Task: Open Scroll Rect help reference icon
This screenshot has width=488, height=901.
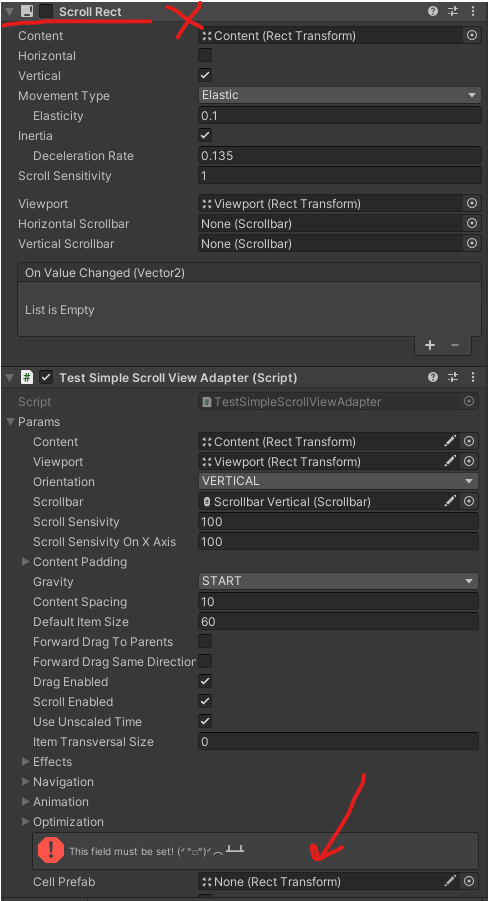Action: coord(432,11)
